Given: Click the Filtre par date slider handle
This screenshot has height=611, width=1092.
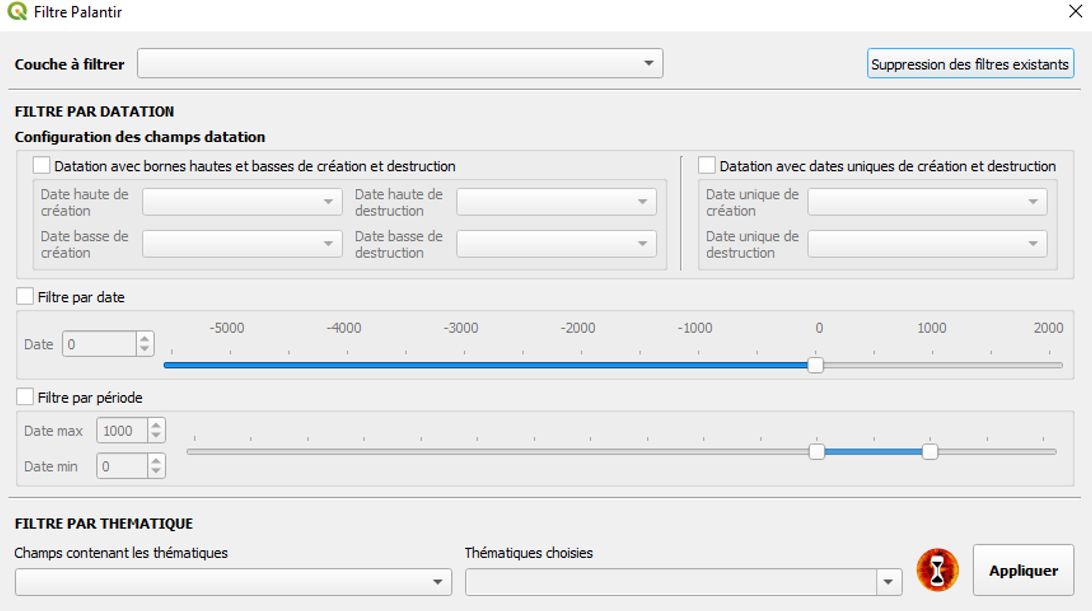Looking at the screenshot, I should [815, 365].
